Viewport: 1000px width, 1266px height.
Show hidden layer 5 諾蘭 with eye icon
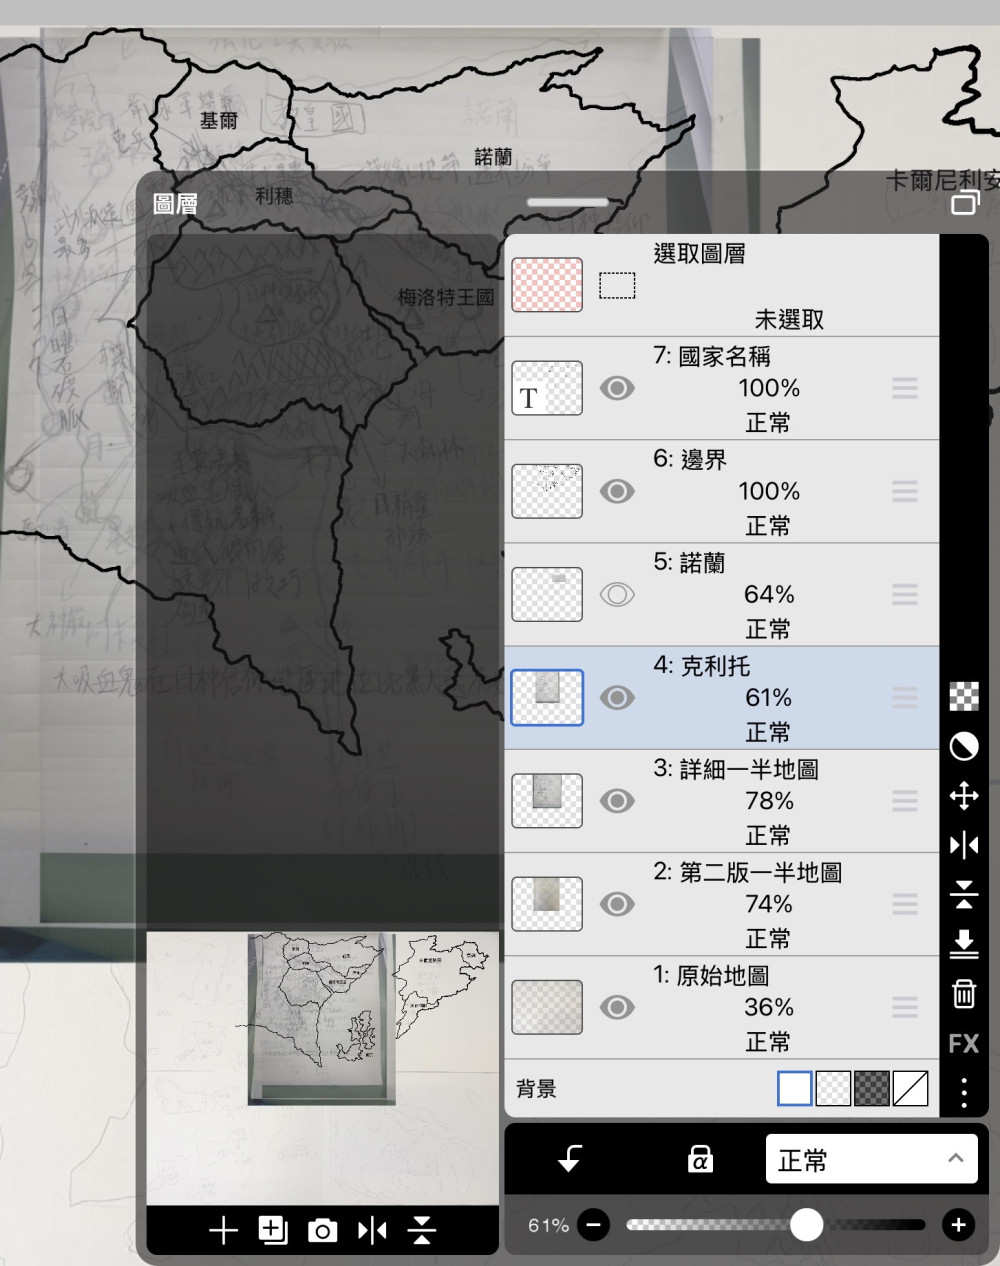point(617,595)
